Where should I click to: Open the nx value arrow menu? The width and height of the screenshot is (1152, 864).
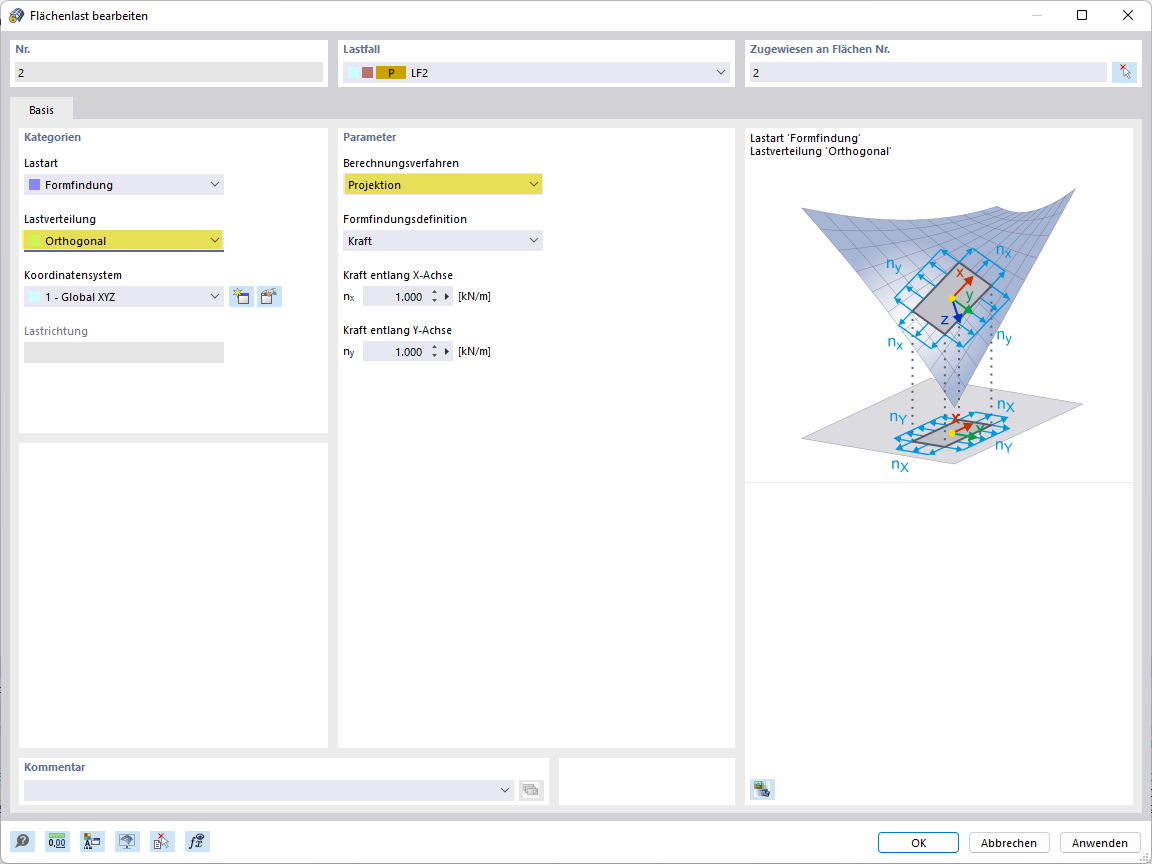point(447,297)
